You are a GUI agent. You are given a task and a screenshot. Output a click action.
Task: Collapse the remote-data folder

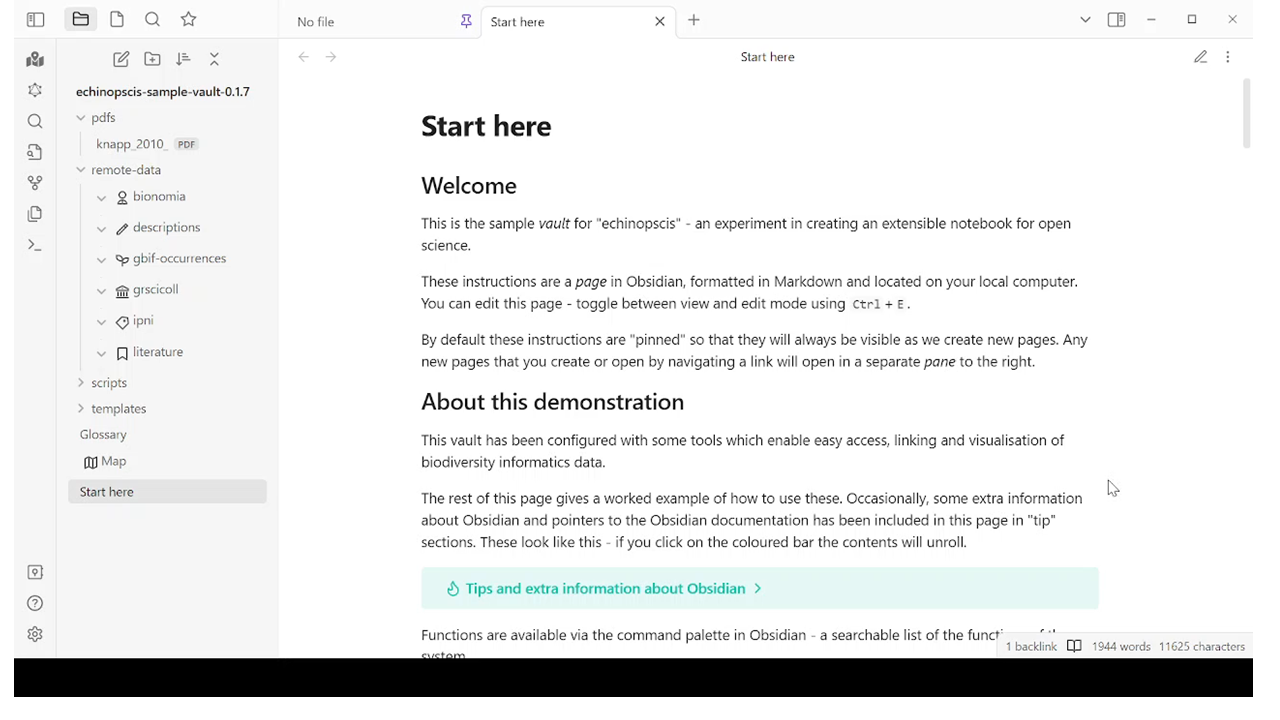click(x=81, y=170)
